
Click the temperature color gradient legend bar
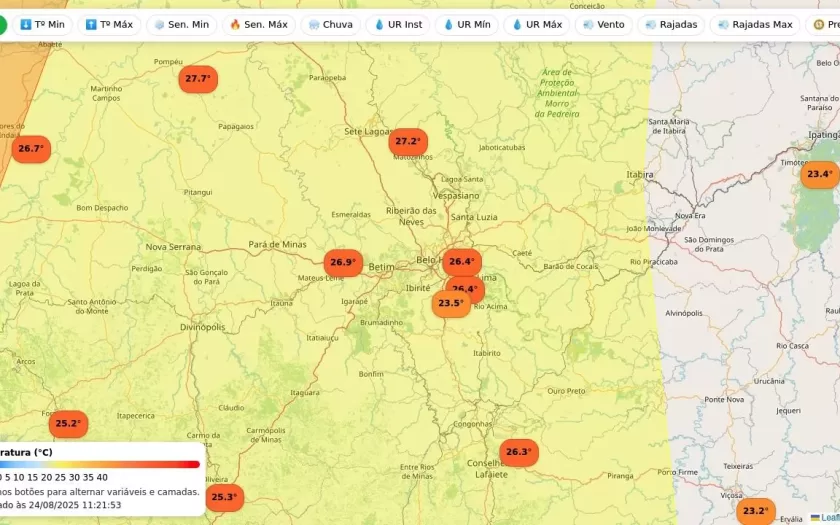[x=100, y=464]
